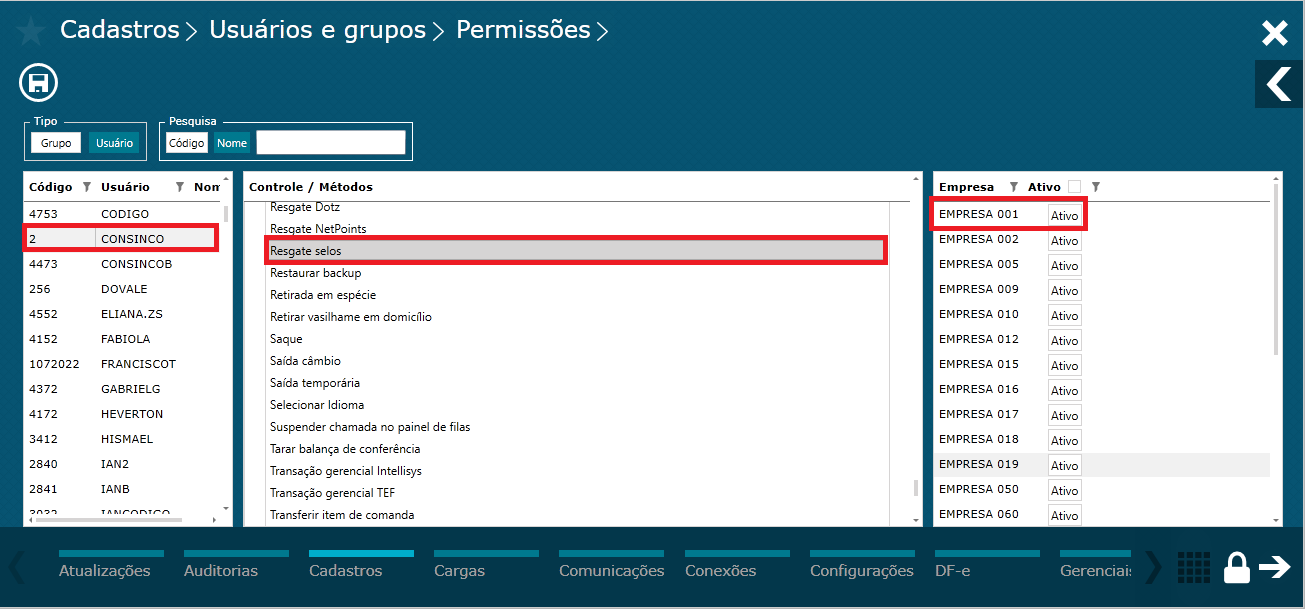
Task: Open the Auditorias module tab
Action: [x=221, y=570]
